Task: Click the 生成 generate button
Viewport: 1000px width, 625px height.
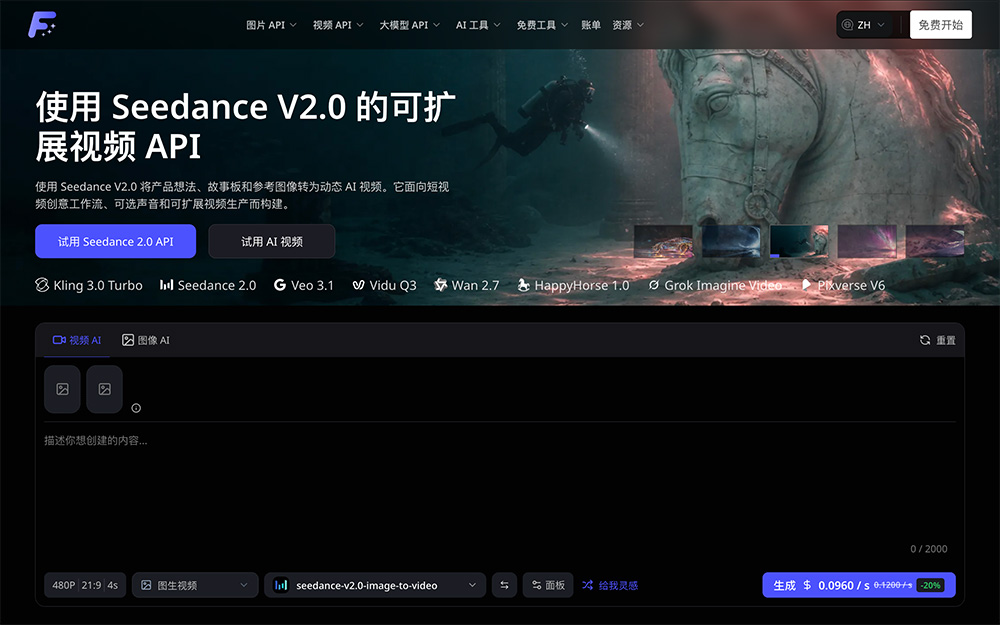Action: pos(859,585)
